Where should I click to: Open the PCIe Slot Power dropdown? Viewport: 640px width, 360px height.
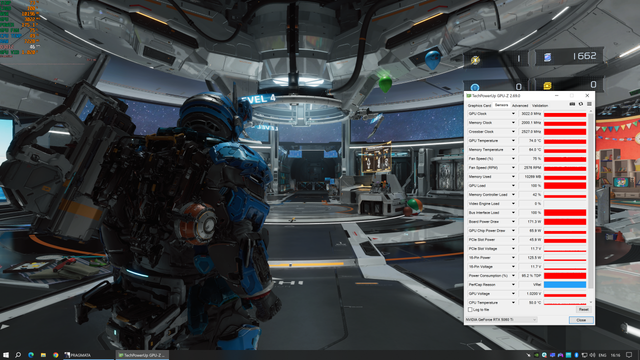(513, 240)
